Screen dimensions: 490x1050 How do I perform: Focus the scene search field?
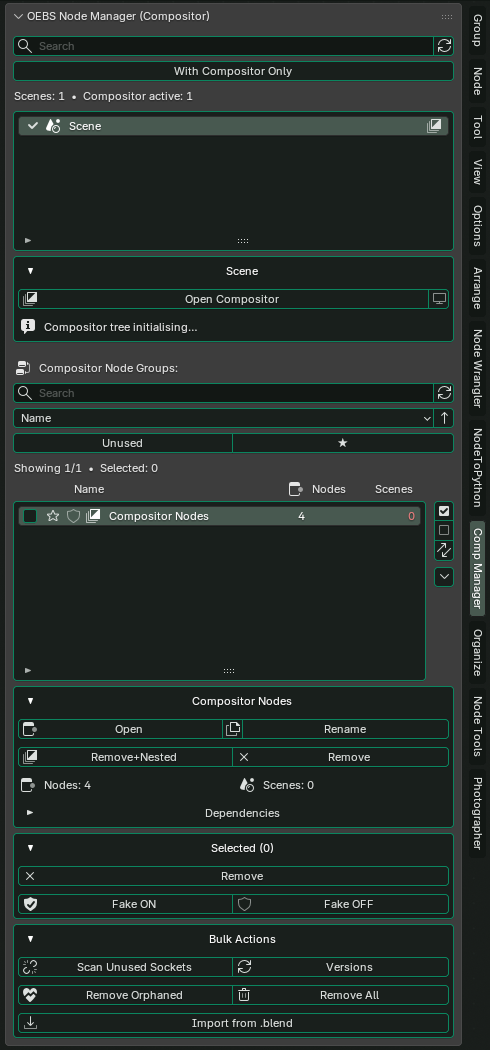pos(224,46)
